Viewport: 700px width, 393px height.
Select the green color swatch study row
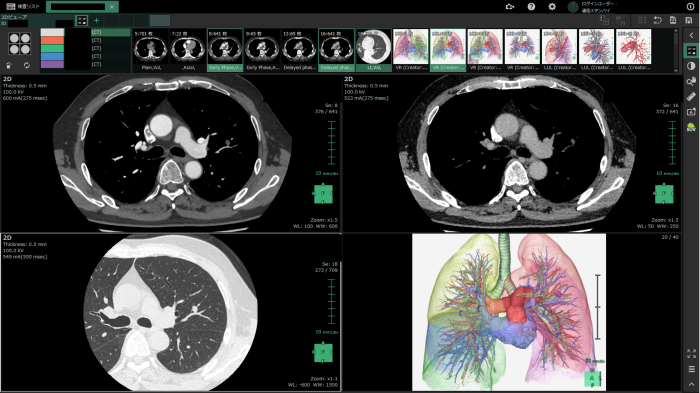[52, 48]
